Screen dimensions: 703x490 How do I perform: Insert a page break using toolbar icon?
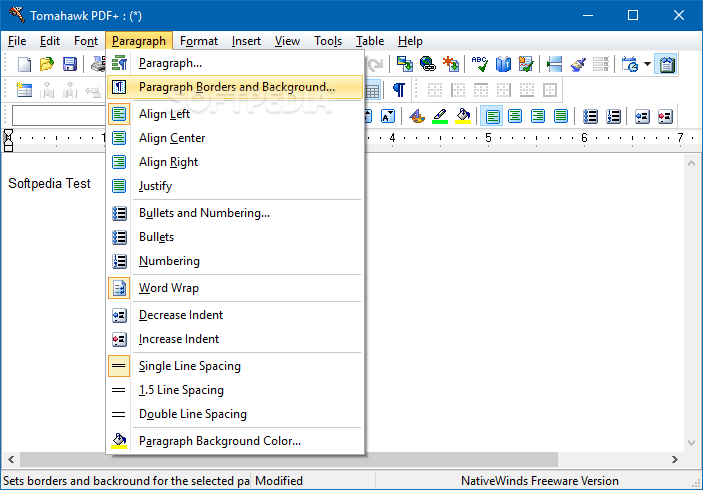(x=555, y=64)
